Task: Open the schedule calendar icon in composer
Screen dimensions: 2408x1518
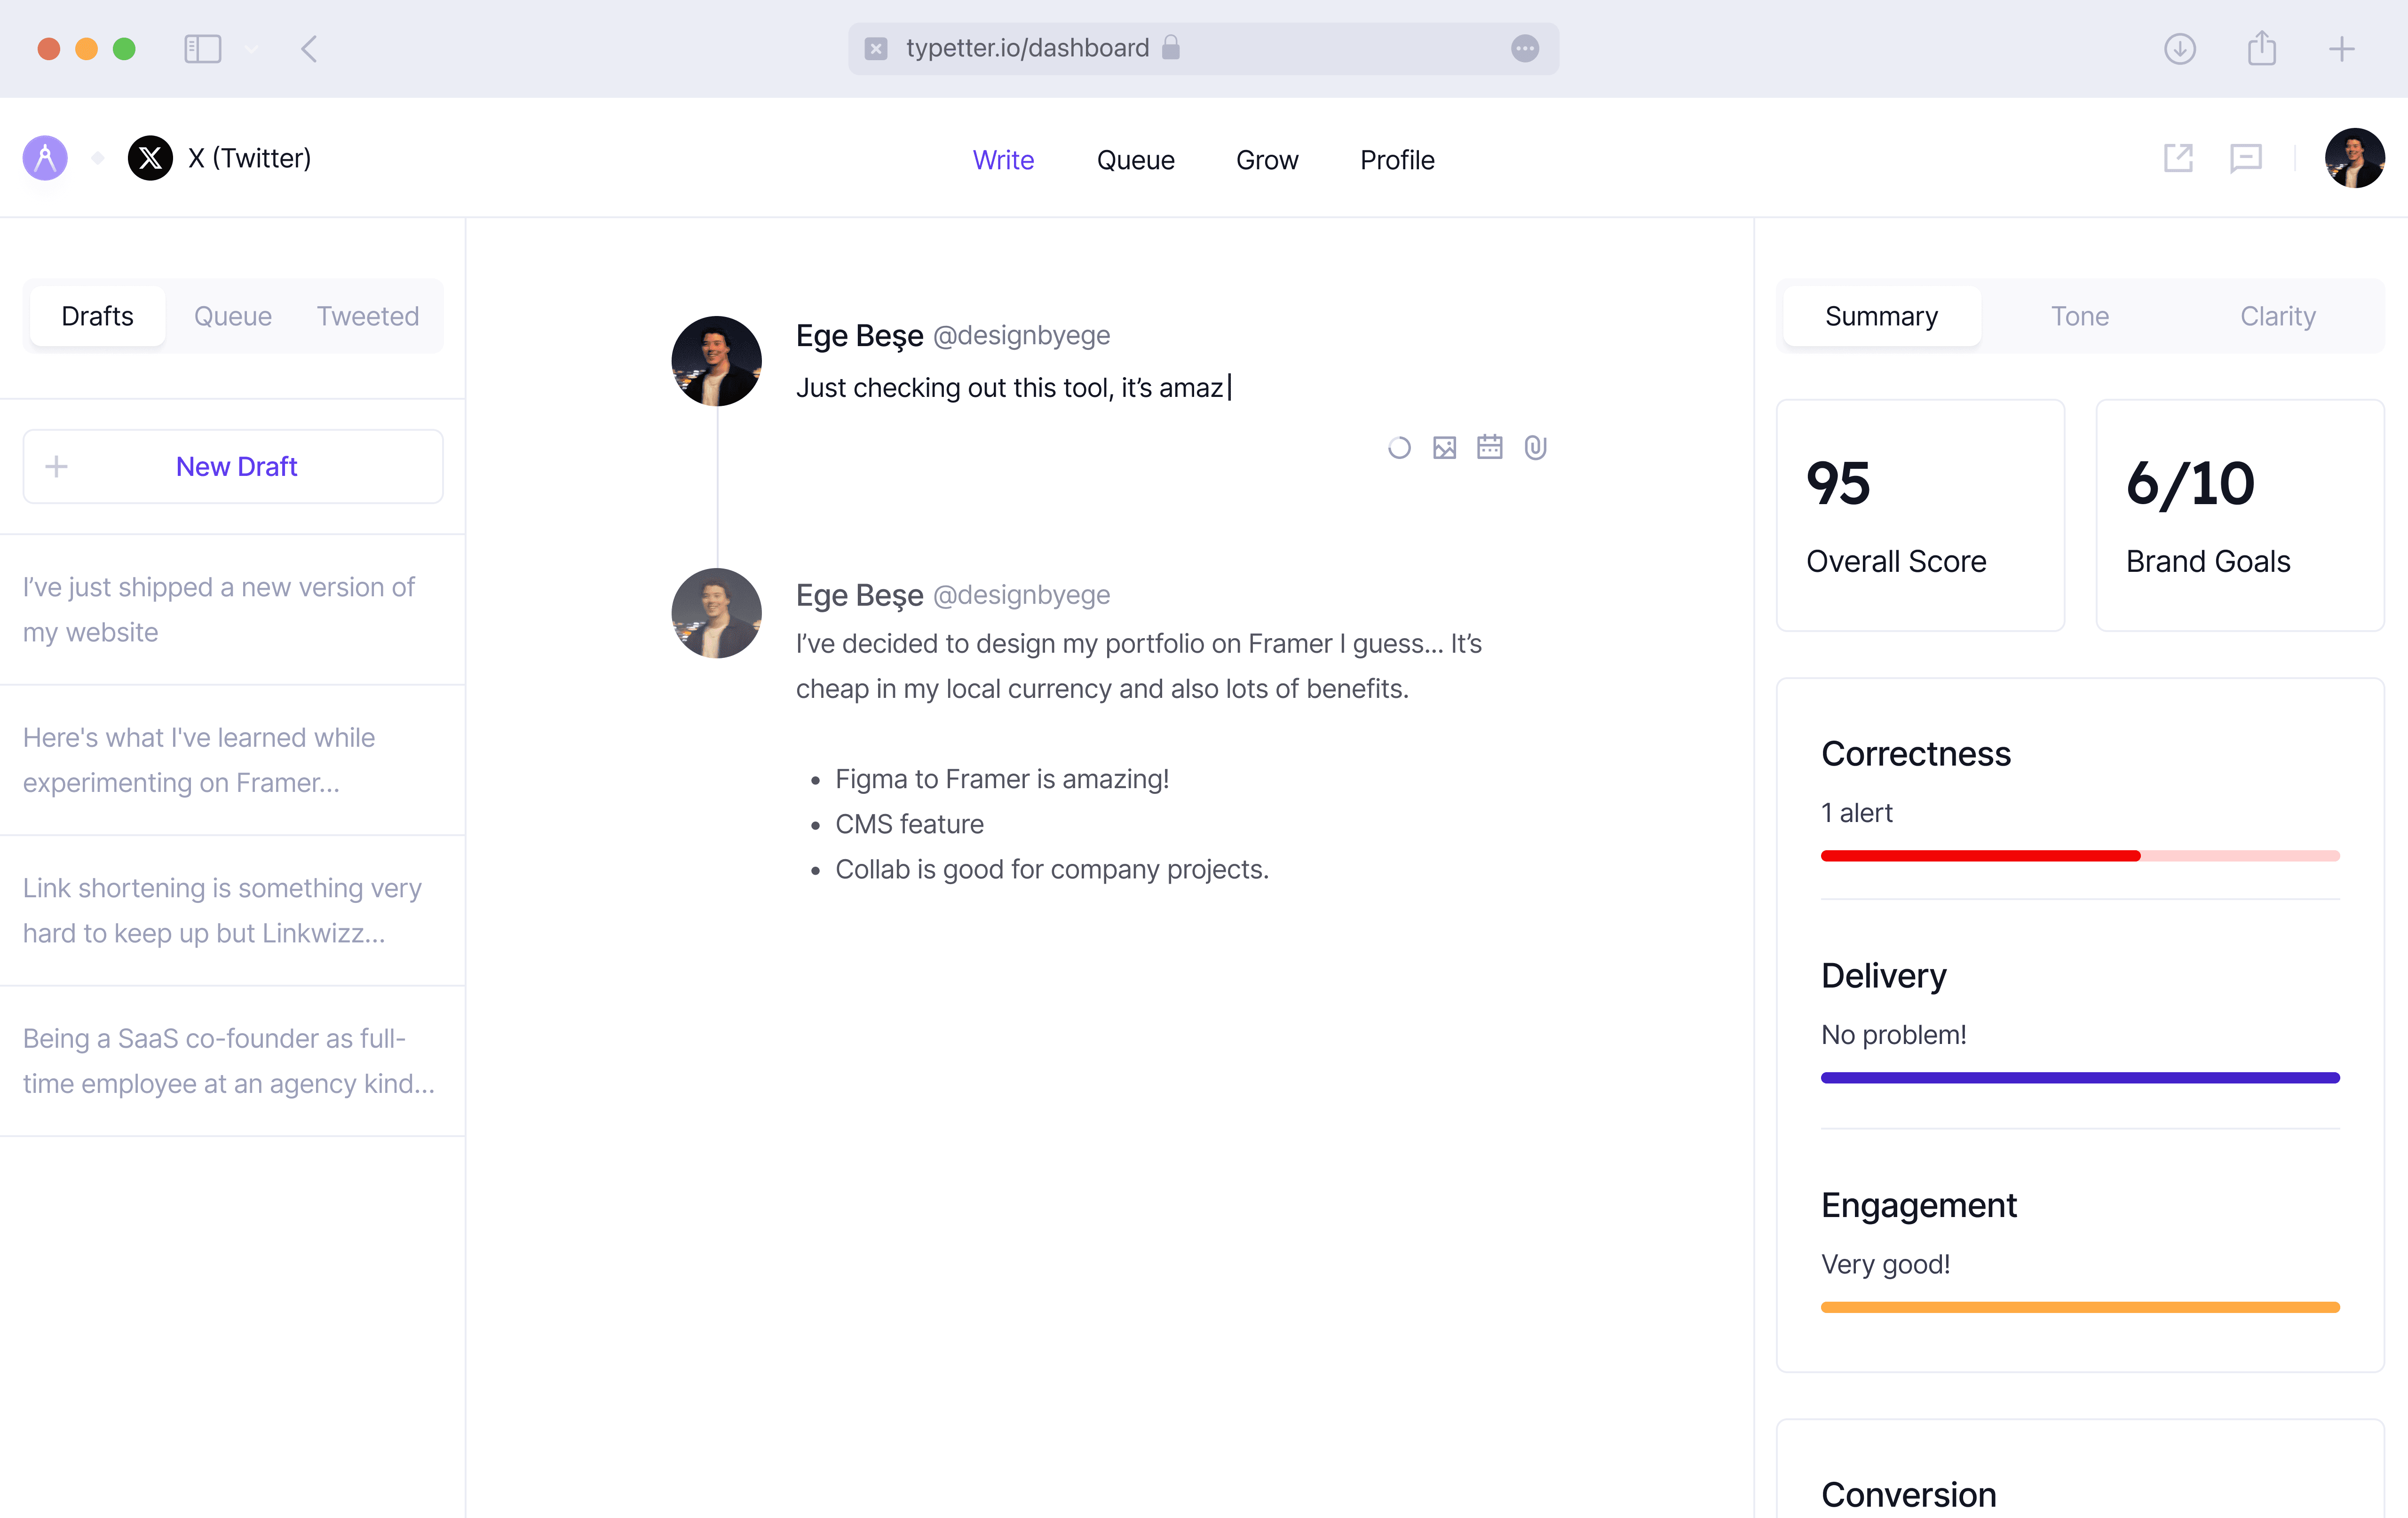Action: 1489,447
